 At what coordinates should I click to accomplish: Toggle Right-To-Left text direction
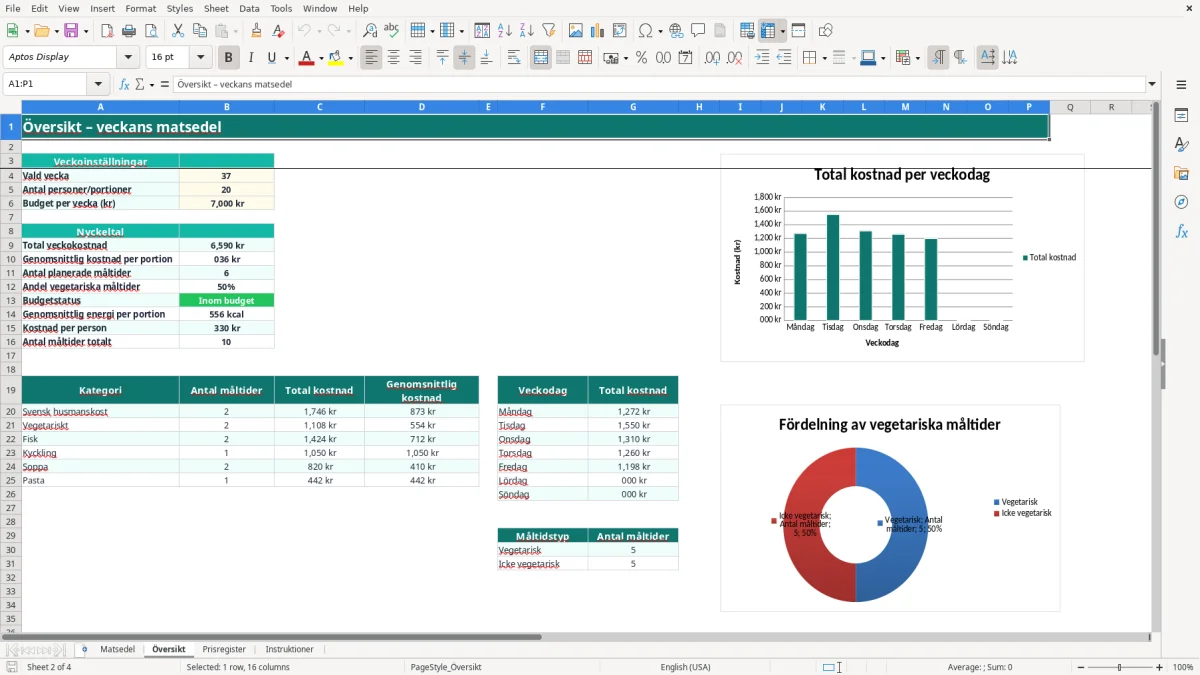point(960,58)
